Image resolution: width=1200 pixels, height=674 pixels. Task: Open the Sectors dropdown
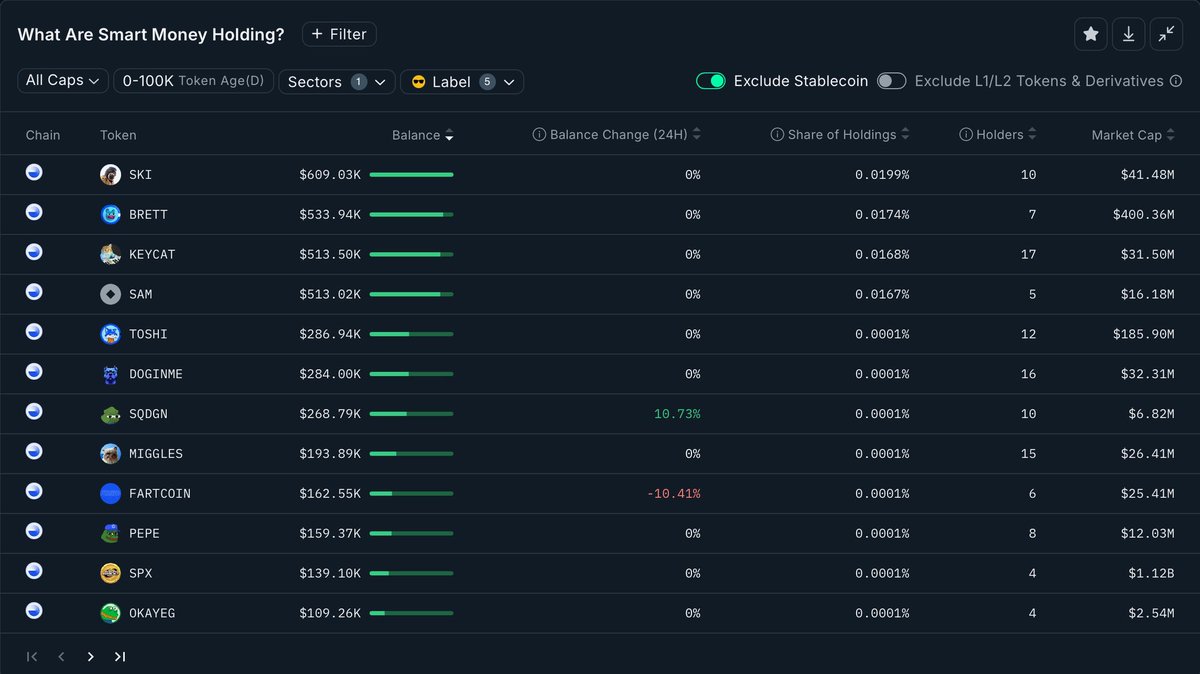pyautogui.click(x=337, y=82)
